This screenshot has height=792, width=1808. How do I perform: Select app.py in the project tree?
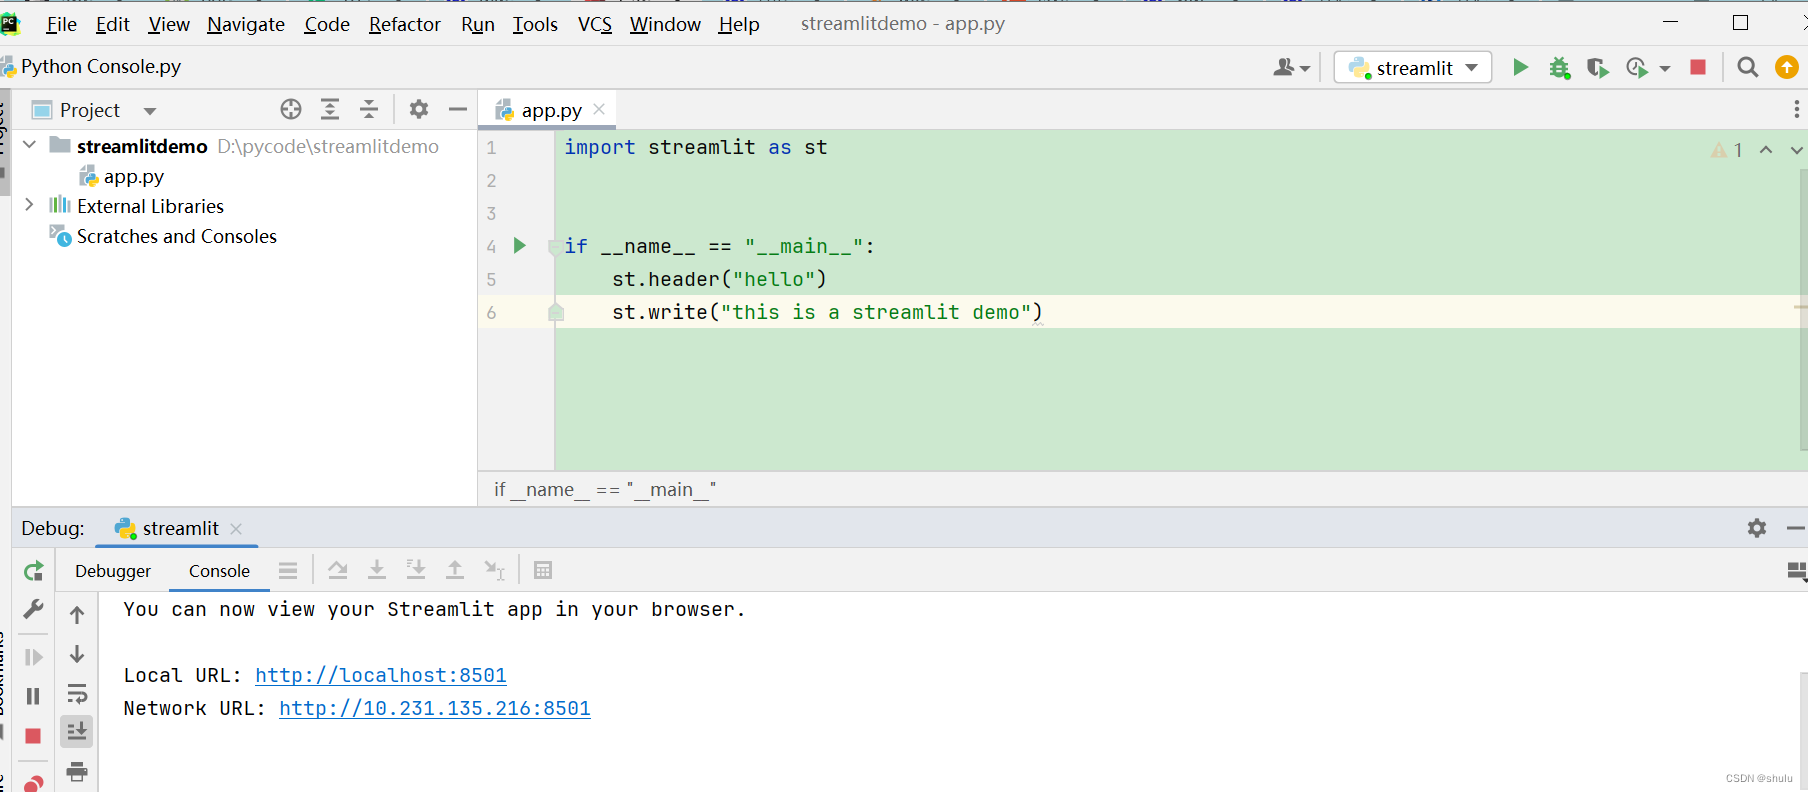133,177
